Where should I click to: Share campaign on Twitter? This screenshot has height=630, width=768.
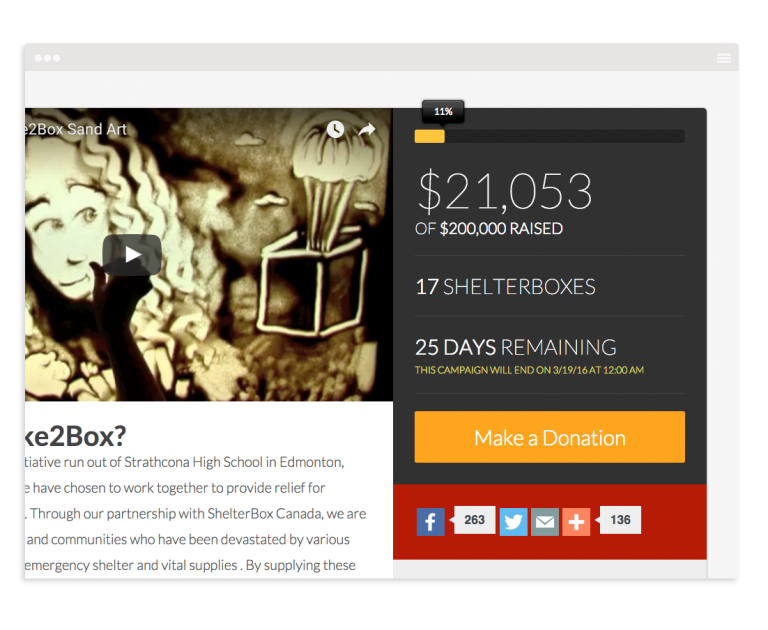(513, 522)
